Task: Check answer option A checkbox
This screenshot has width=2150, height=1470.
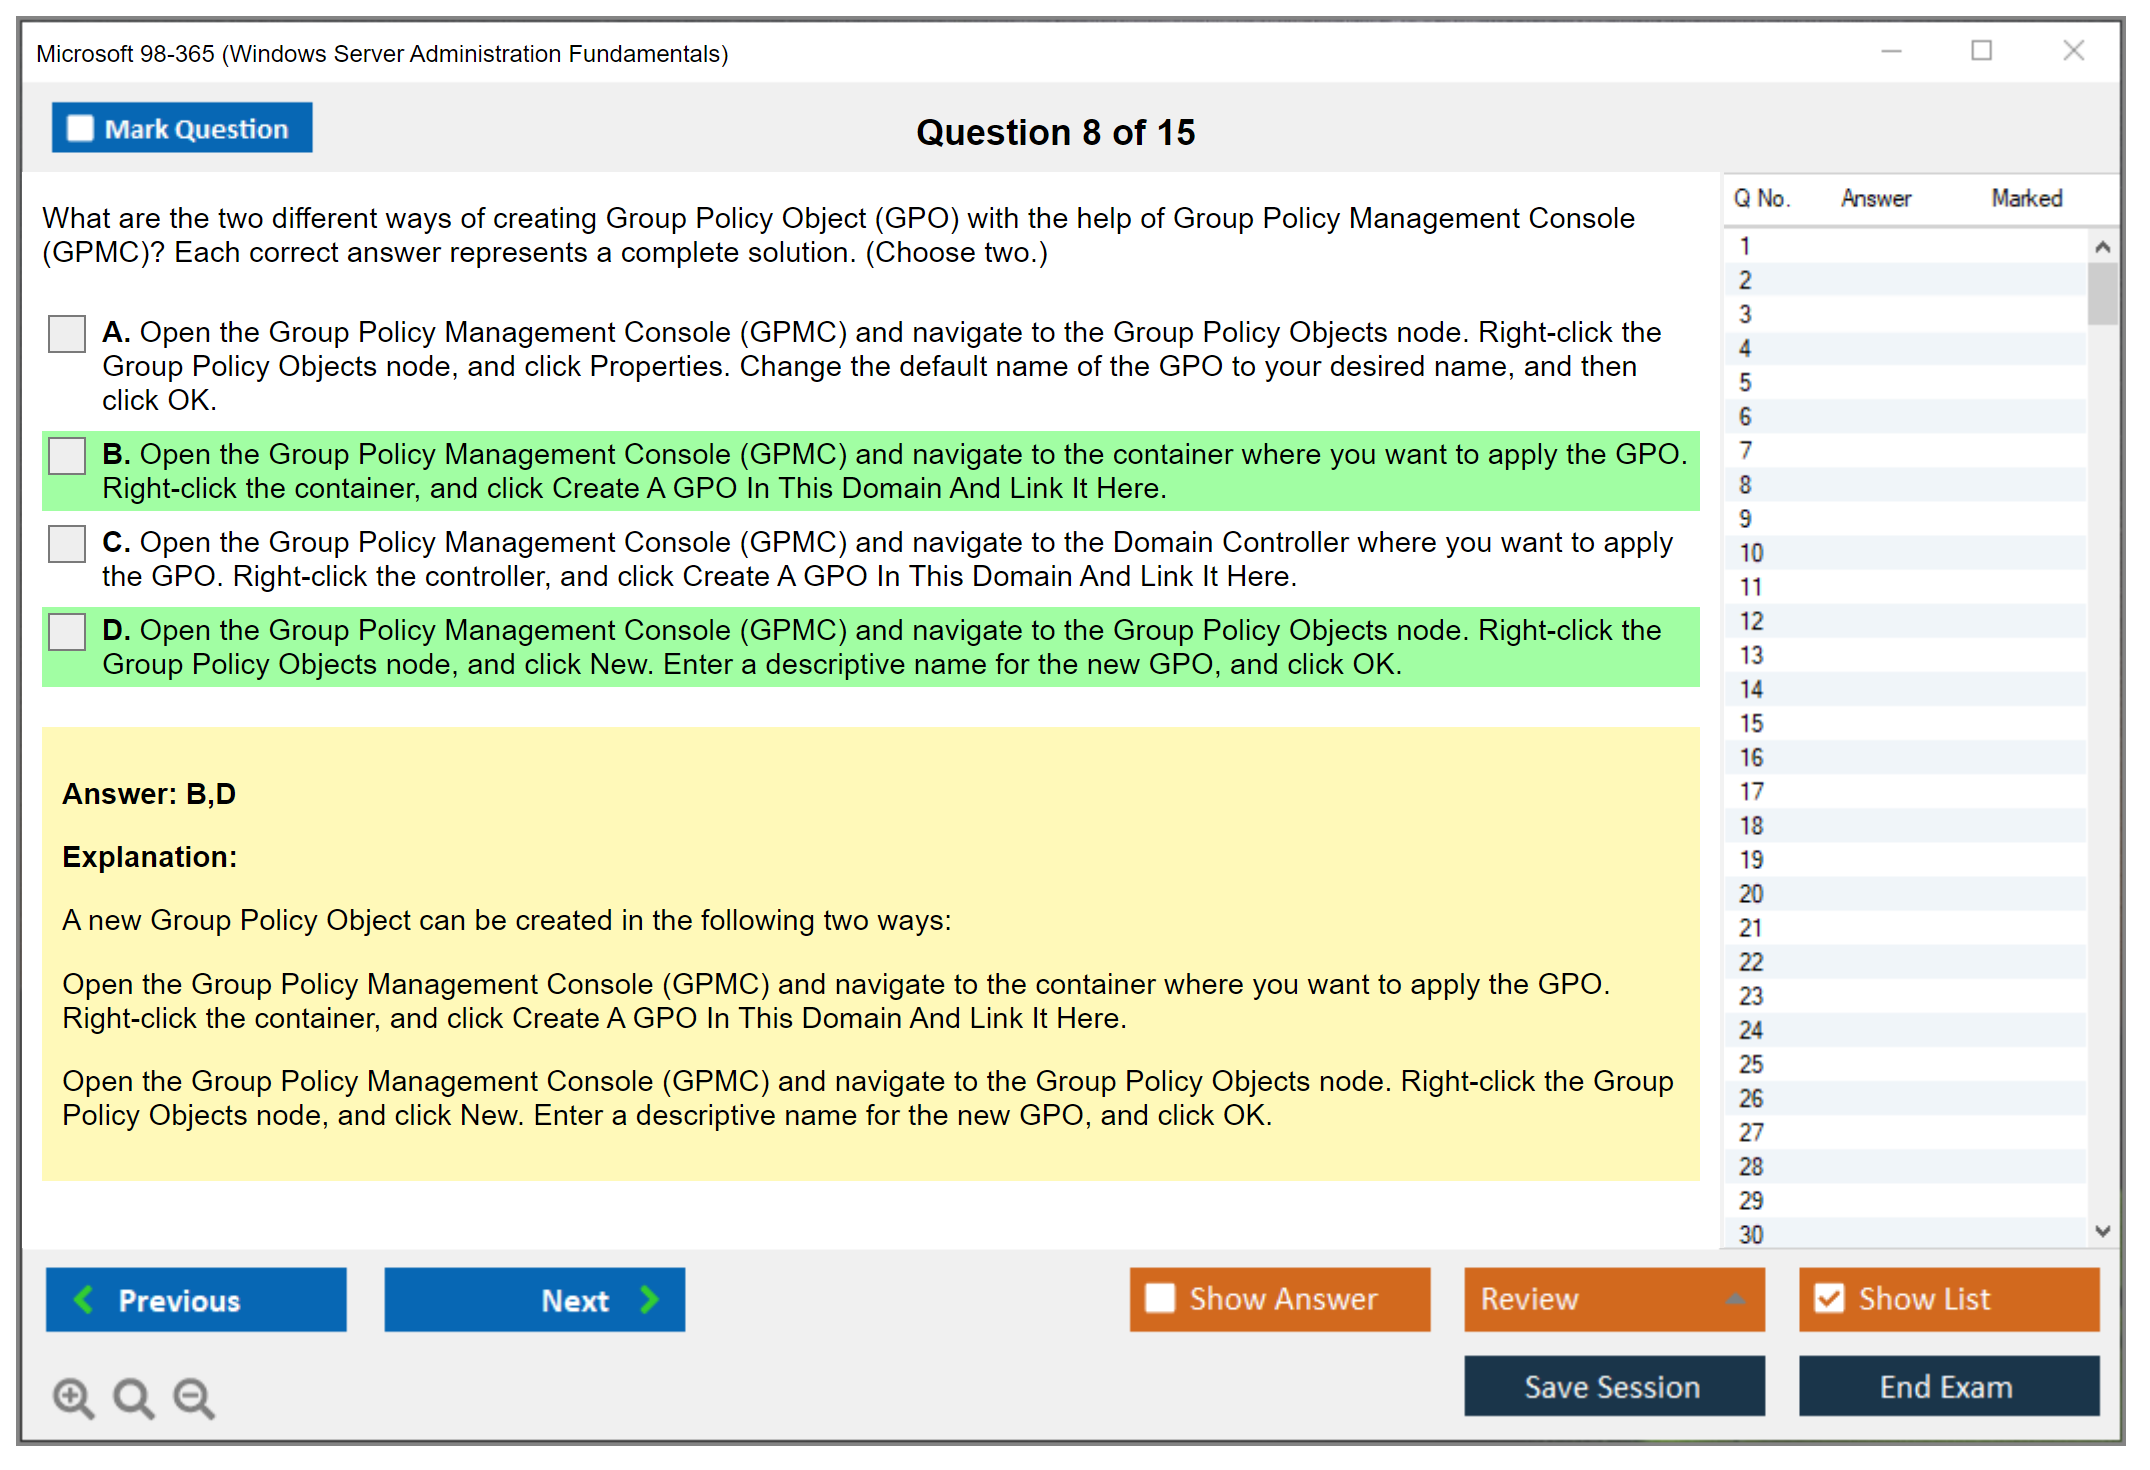Action: (x=67, y=334)
